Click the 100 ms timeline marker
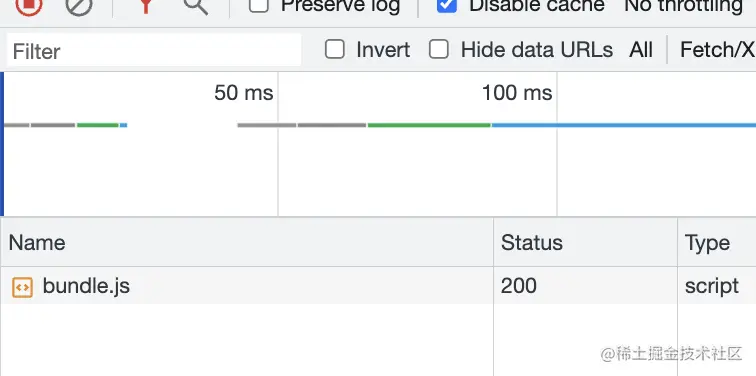The image size is (756, 376). tap(517, 93)
